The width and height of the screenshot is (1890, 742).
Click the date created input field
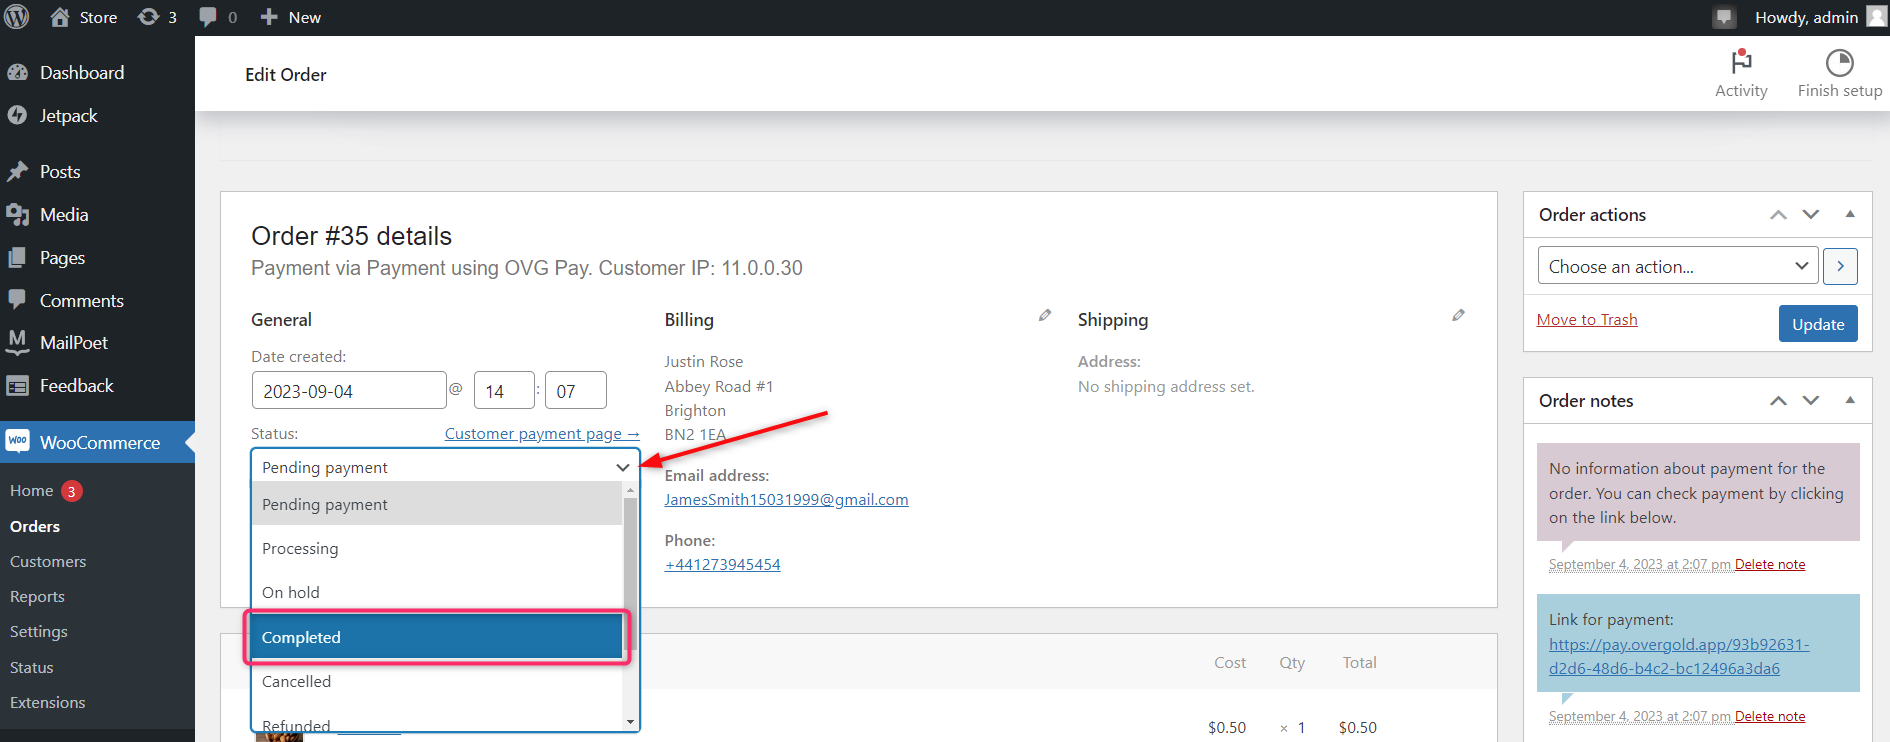[x=349, y=390]
